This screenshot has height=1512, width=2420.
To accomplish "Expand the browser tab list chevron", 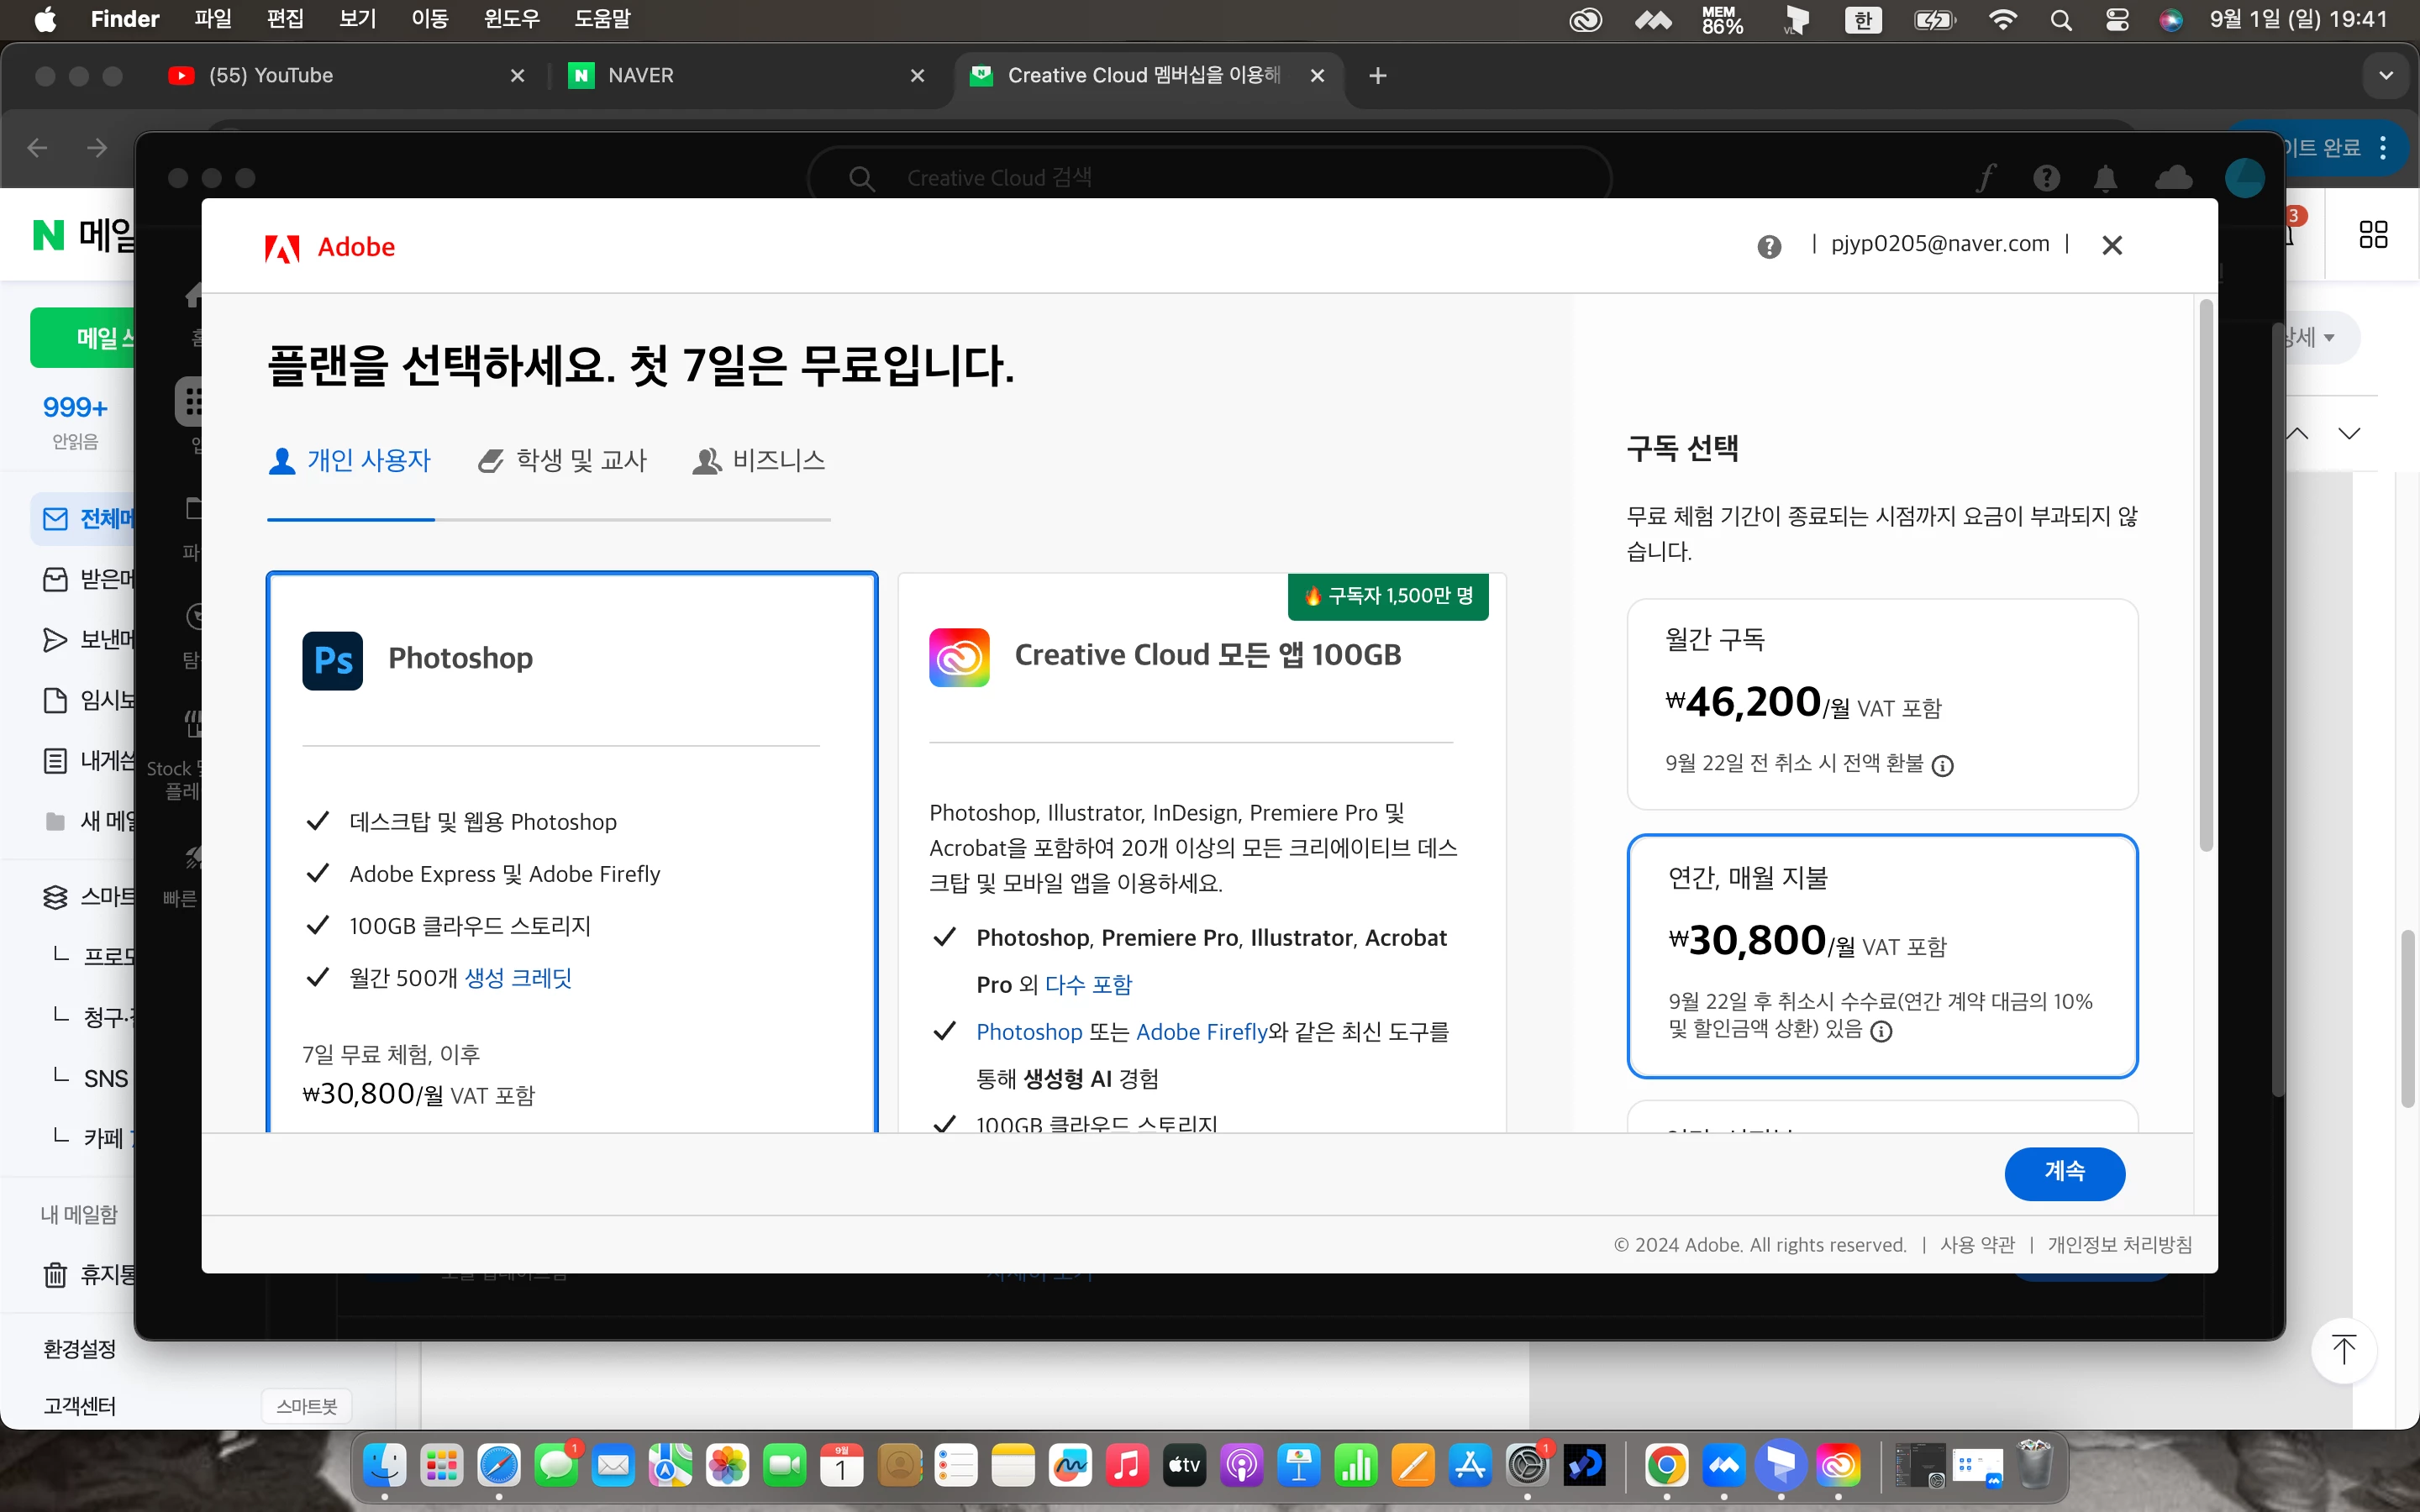I will coord(2386,75).
